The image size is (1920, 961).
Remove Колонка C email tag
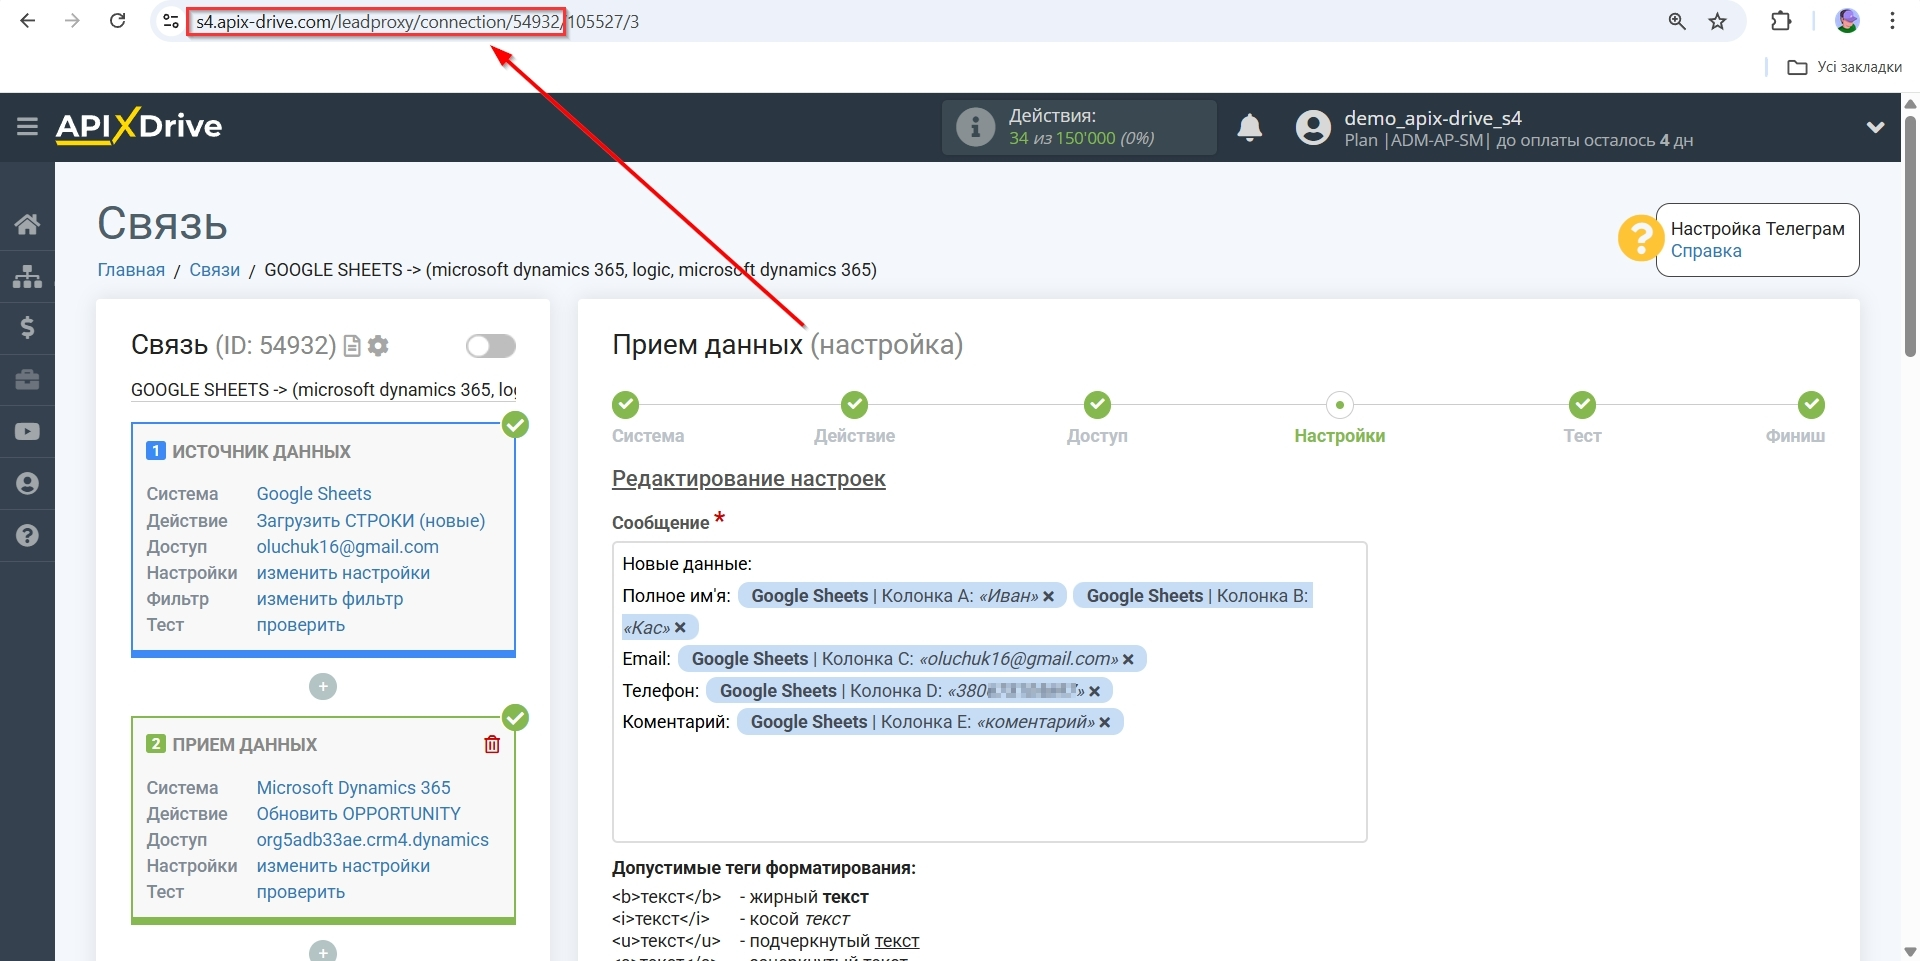(x=1128, y=660)
